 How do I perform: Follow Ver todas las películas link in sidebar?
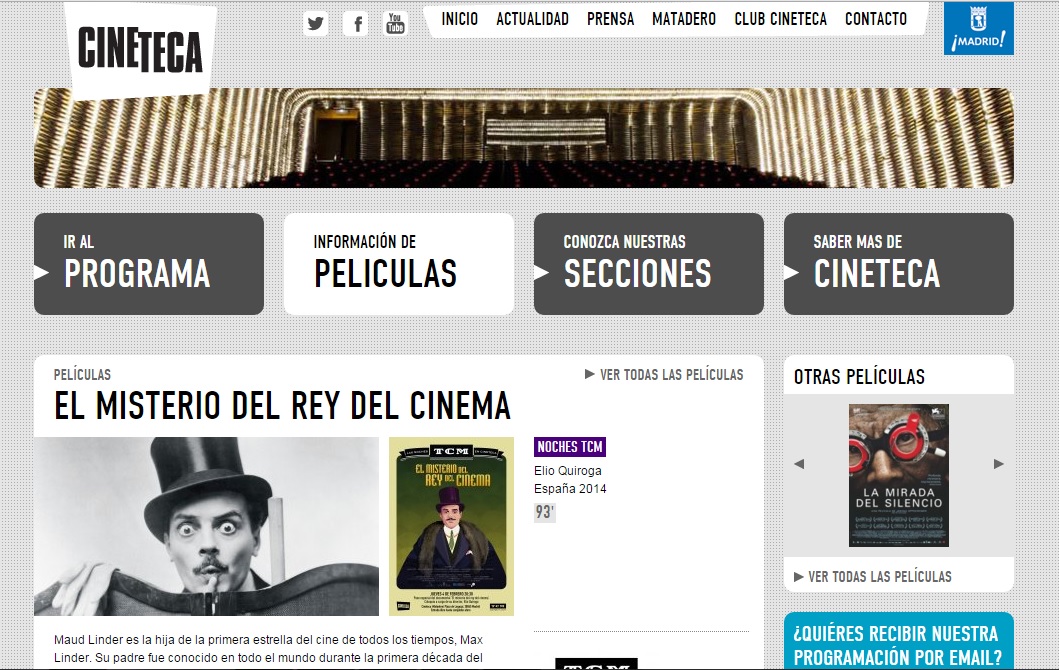pyautogui.click(x=873, y=576)
